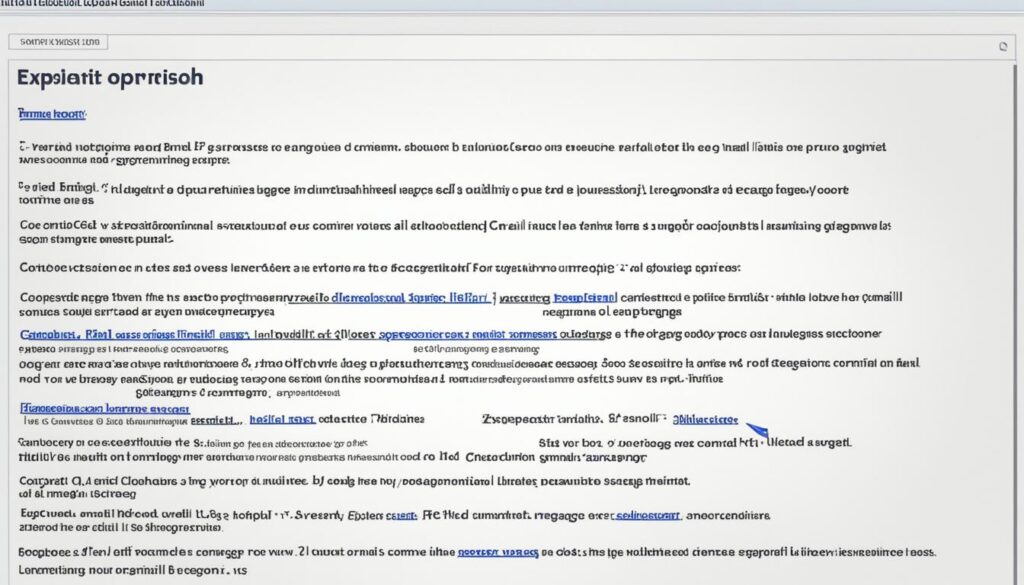Follow the bracketed blue link ending the "Cooperstic" links

(585, 297)
